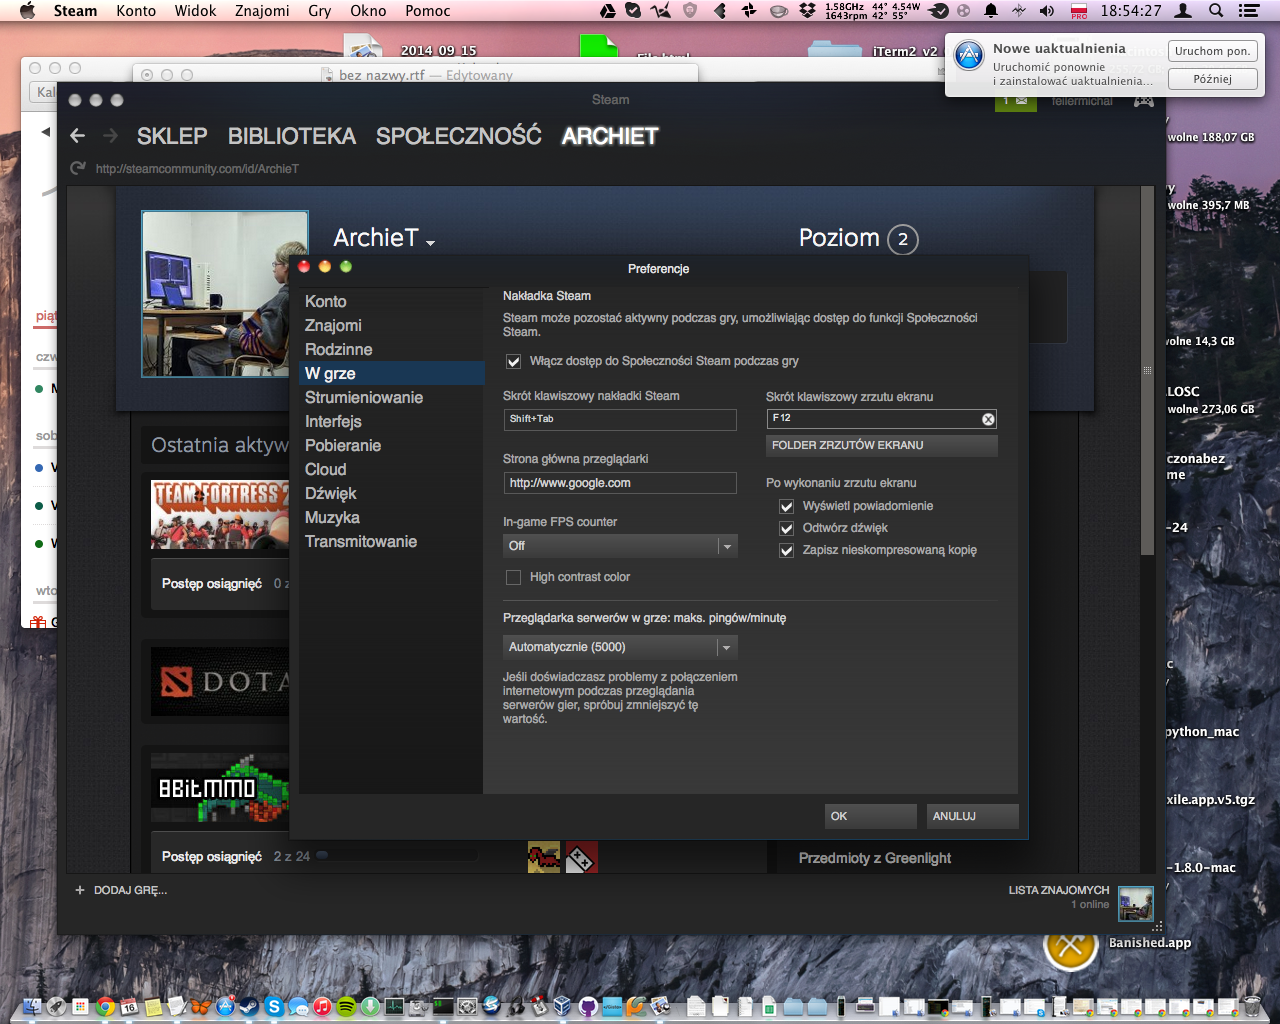Launch Spotify from the Dock

coord(346,1007)
